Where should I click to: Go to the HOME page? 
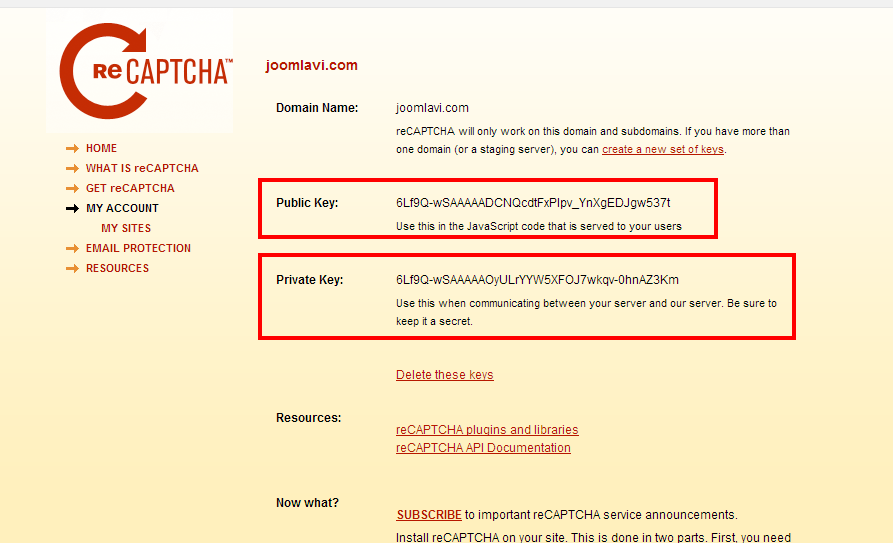click(x=101, y=148)
